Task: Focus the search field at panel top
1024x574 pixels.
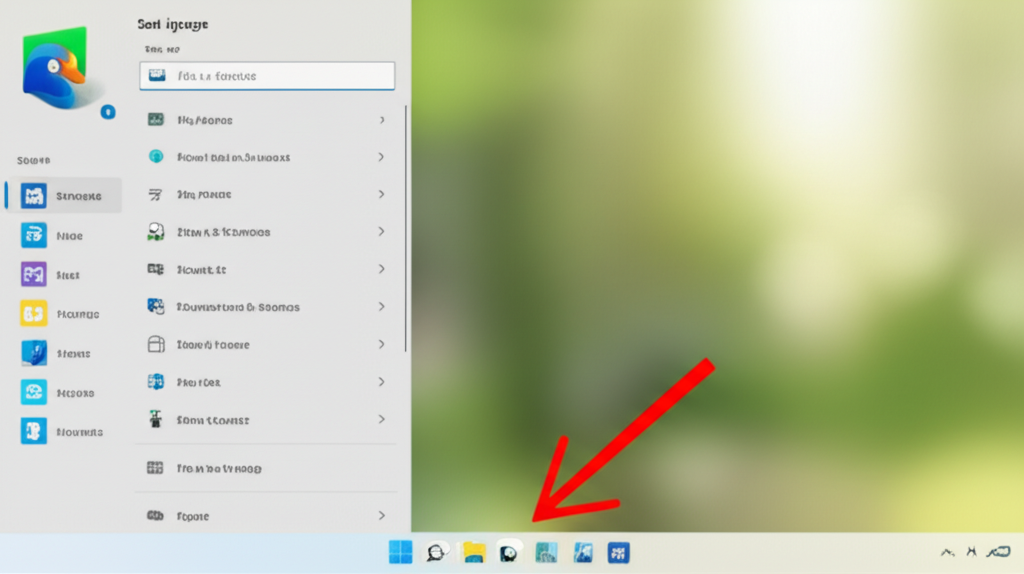Action: tap(267, 76)
